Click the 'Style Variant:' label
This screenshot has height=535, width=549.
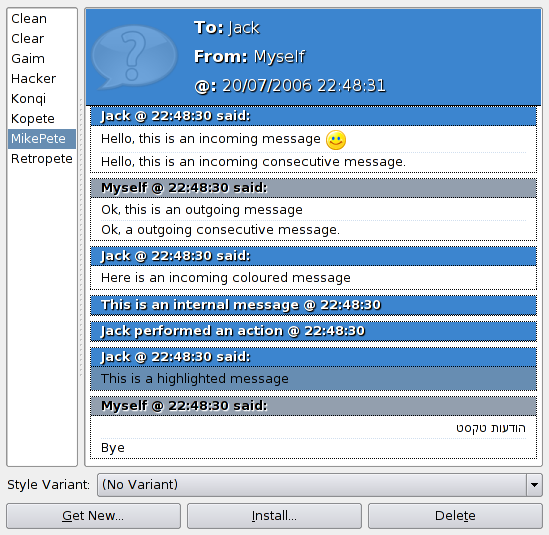pyautogui.click(x=48, y=485)
